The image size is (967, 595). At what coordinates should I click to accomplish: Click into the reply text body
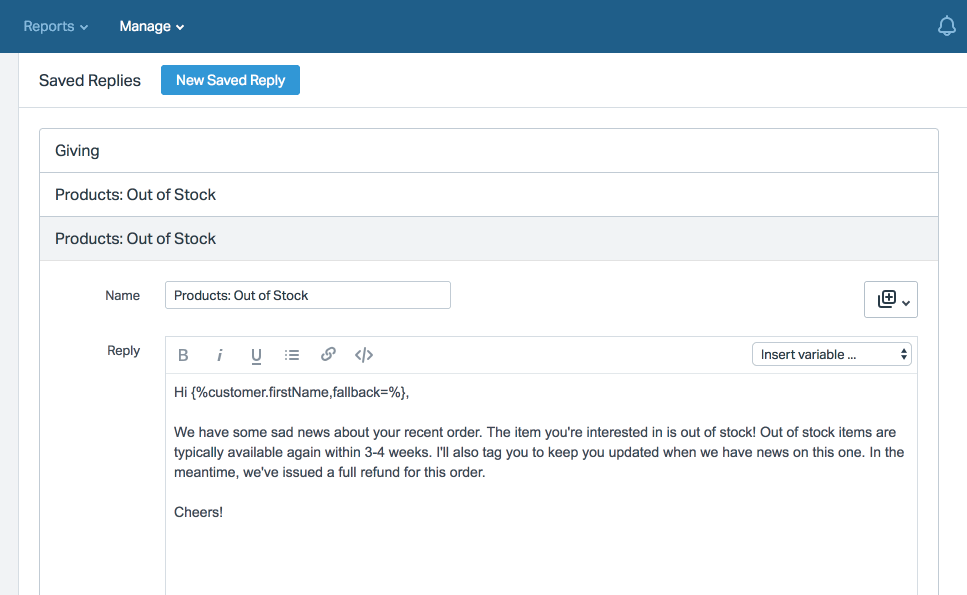point(541,484)
